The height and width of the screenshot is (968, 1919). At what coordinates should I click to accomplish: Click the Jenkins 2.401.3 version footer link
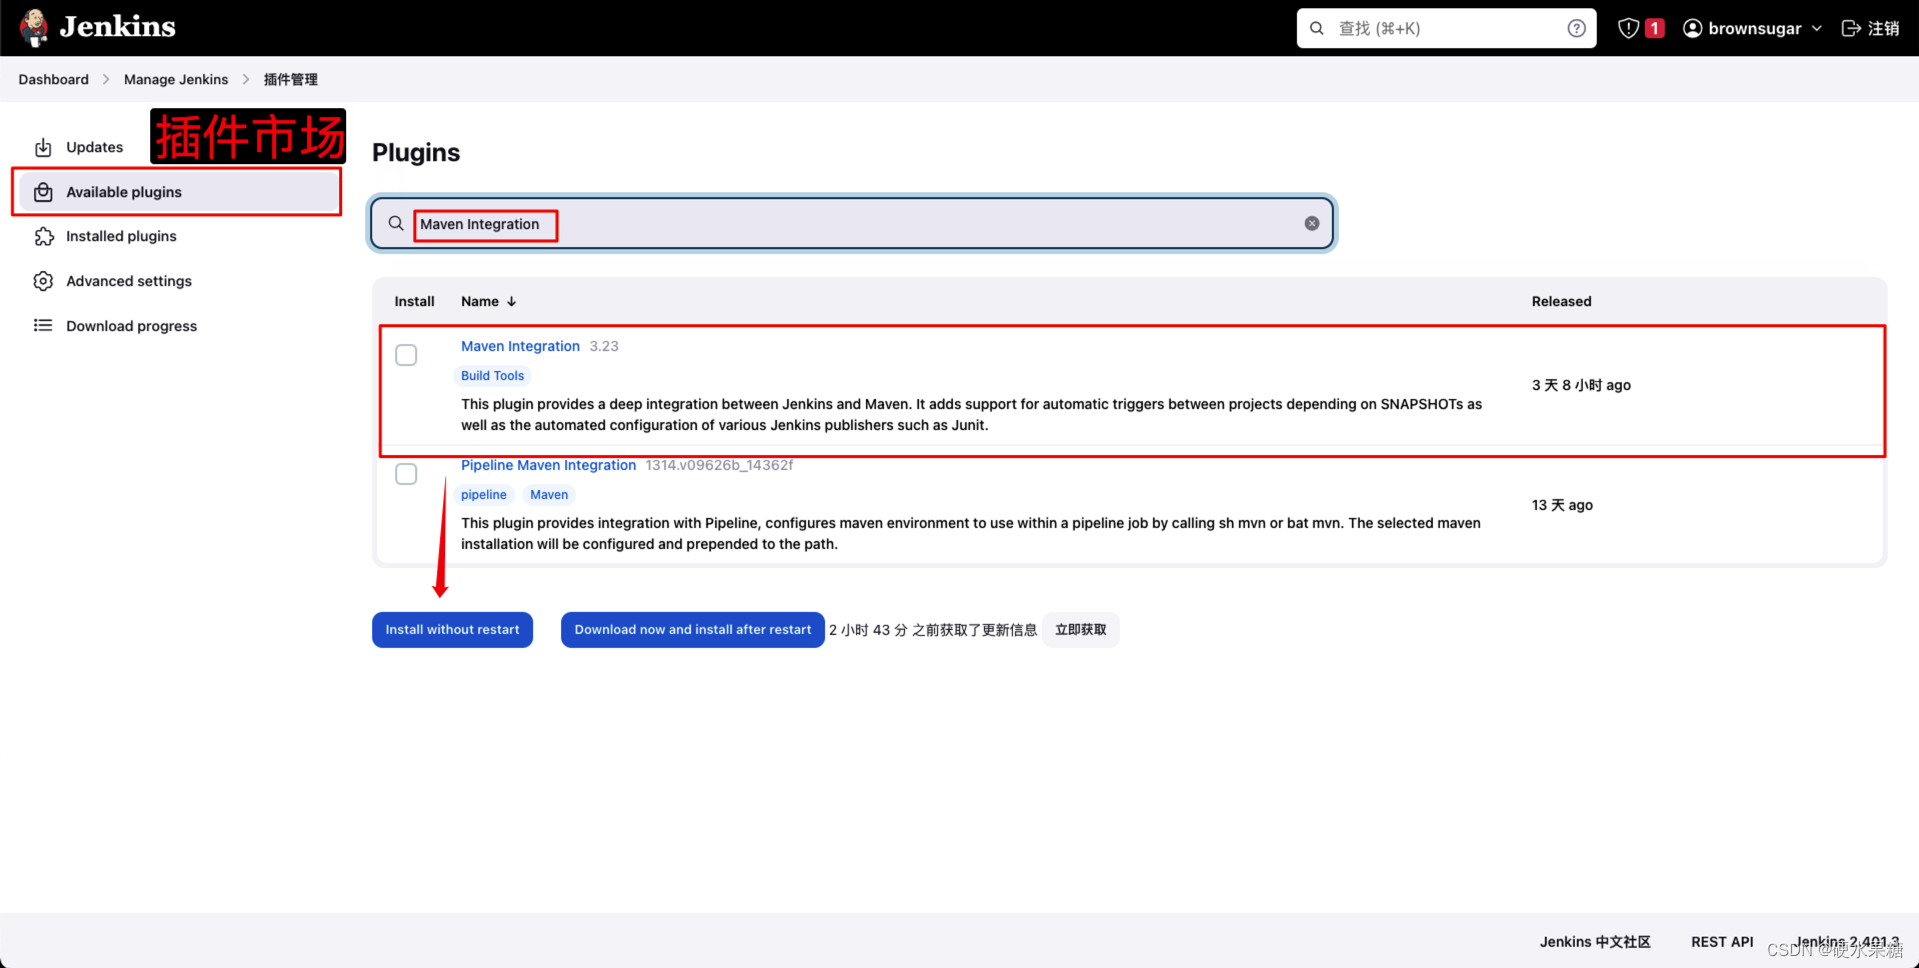(x=1846, y=942)
